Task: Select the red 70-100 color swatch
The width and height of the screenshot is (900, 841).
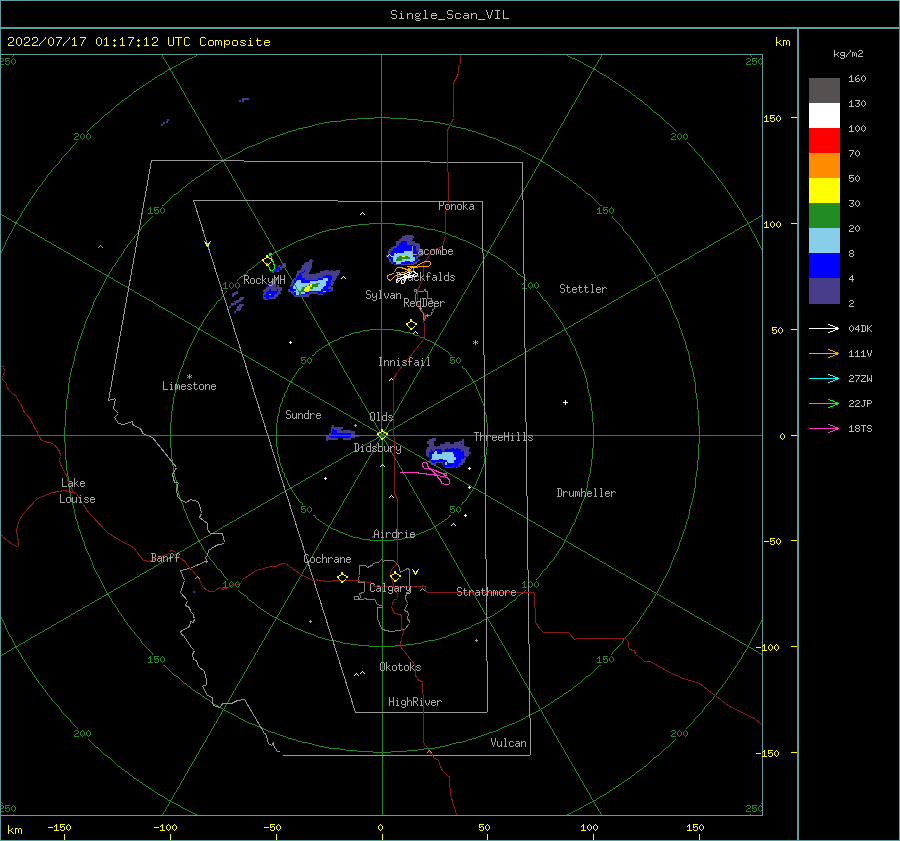Action: [824, 141]
